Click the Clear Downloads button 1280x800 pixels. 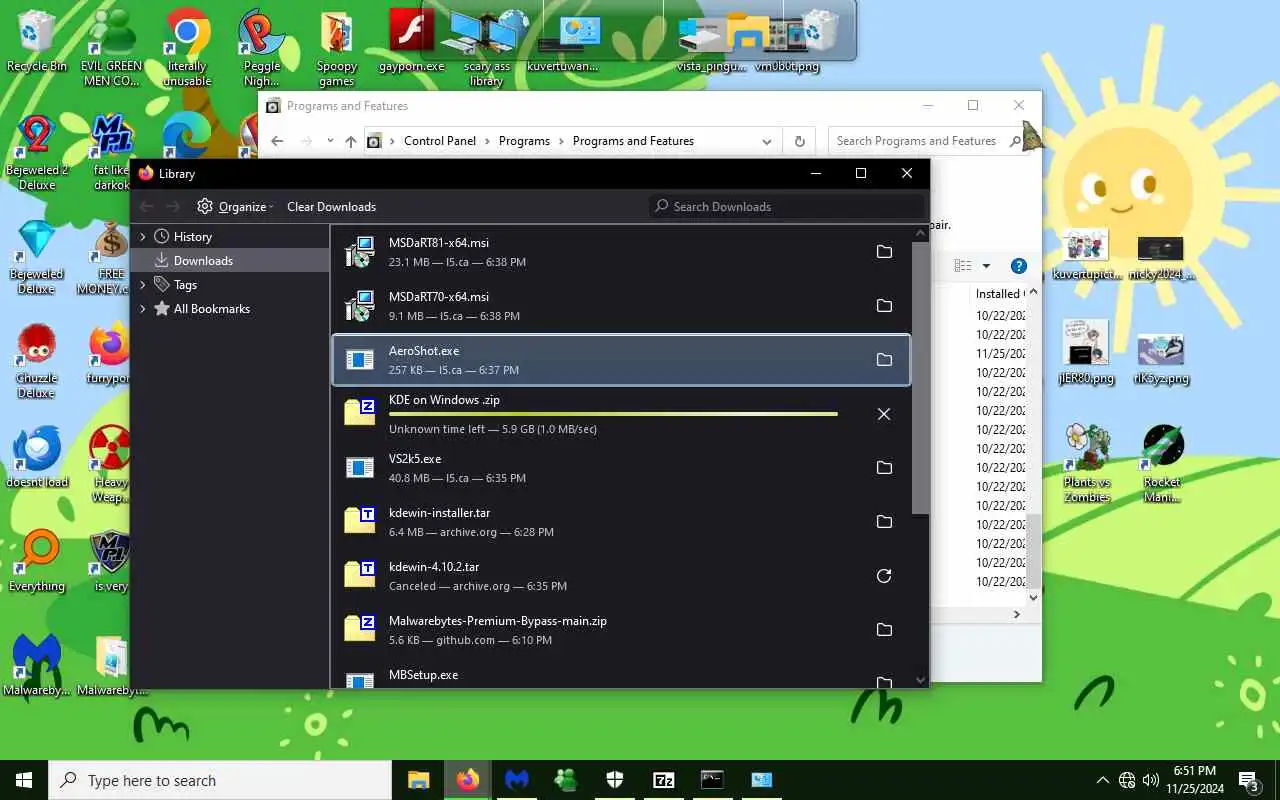[331, 207]
